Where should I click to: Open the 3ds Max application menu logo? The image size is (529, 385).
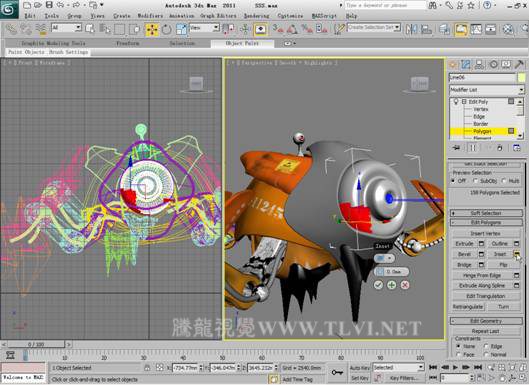(9, 8)
